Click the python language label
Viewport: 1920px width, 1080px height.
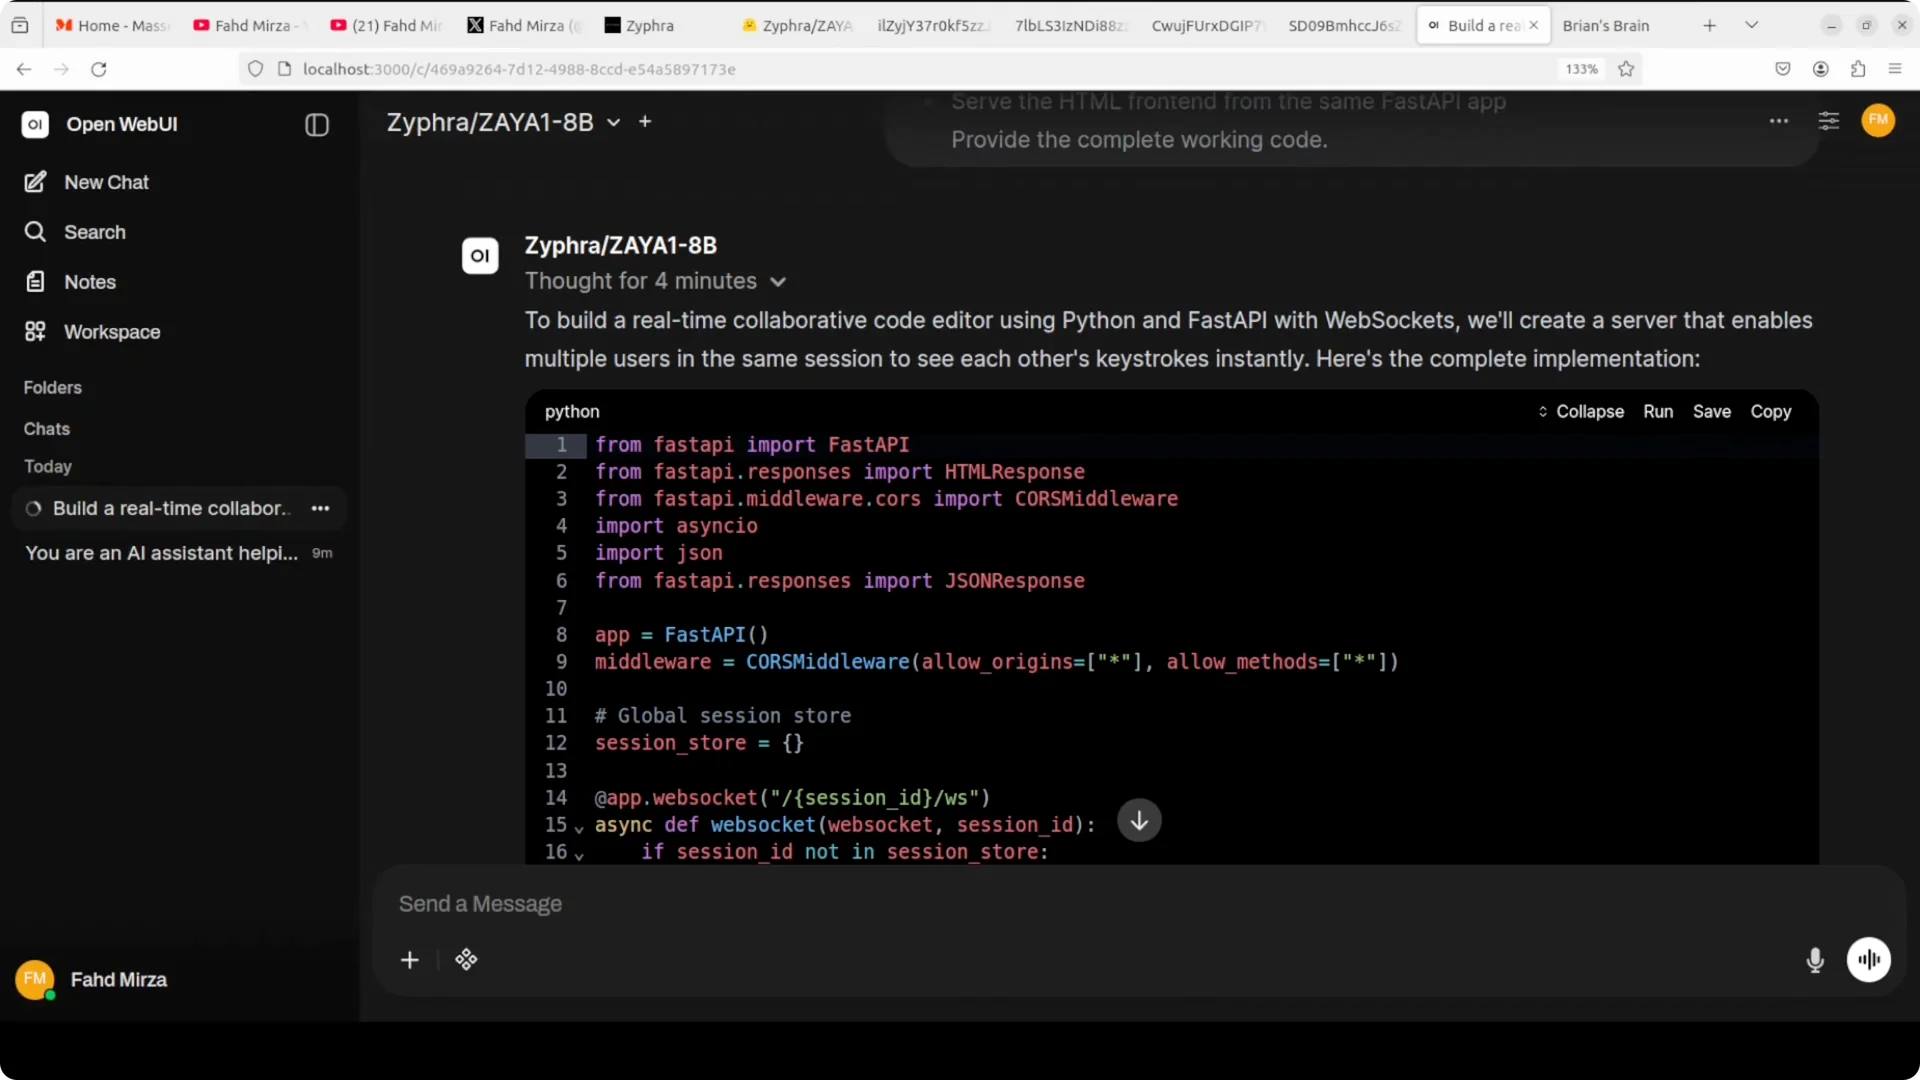[x=572, y=412]
